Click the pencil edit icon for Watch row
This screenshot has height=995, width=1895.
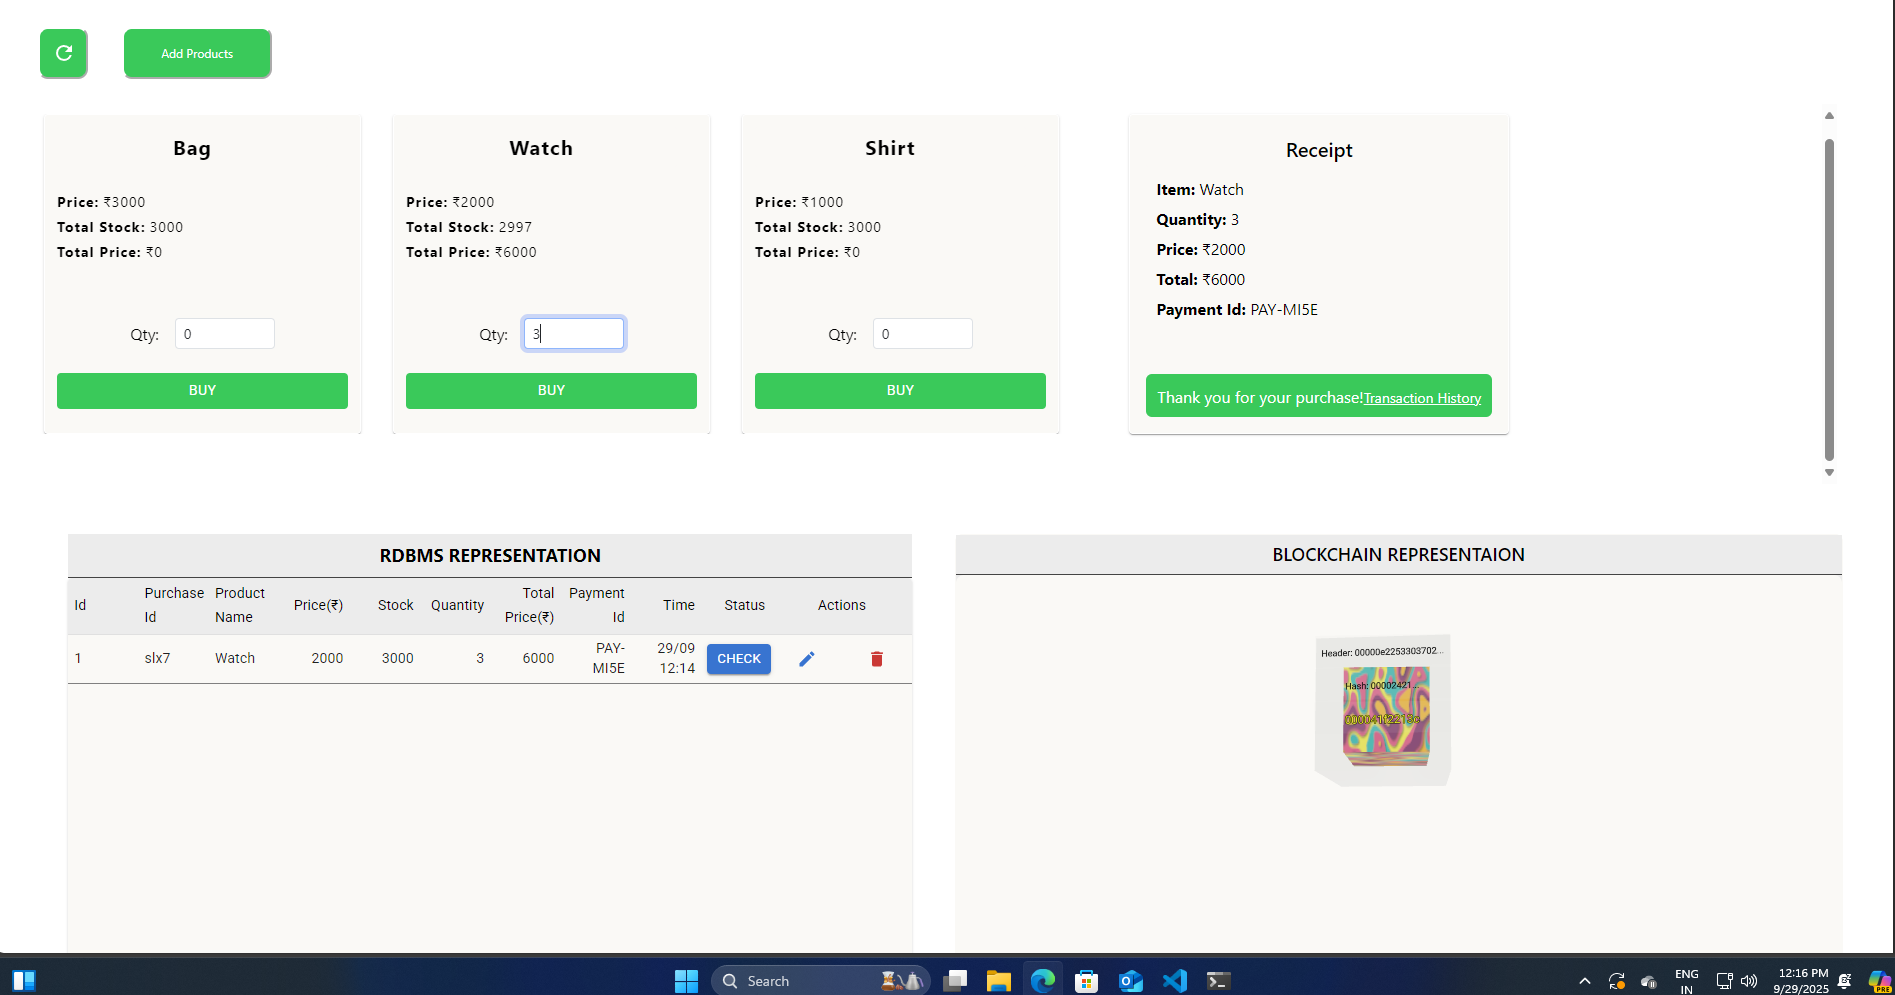point(807,659)
